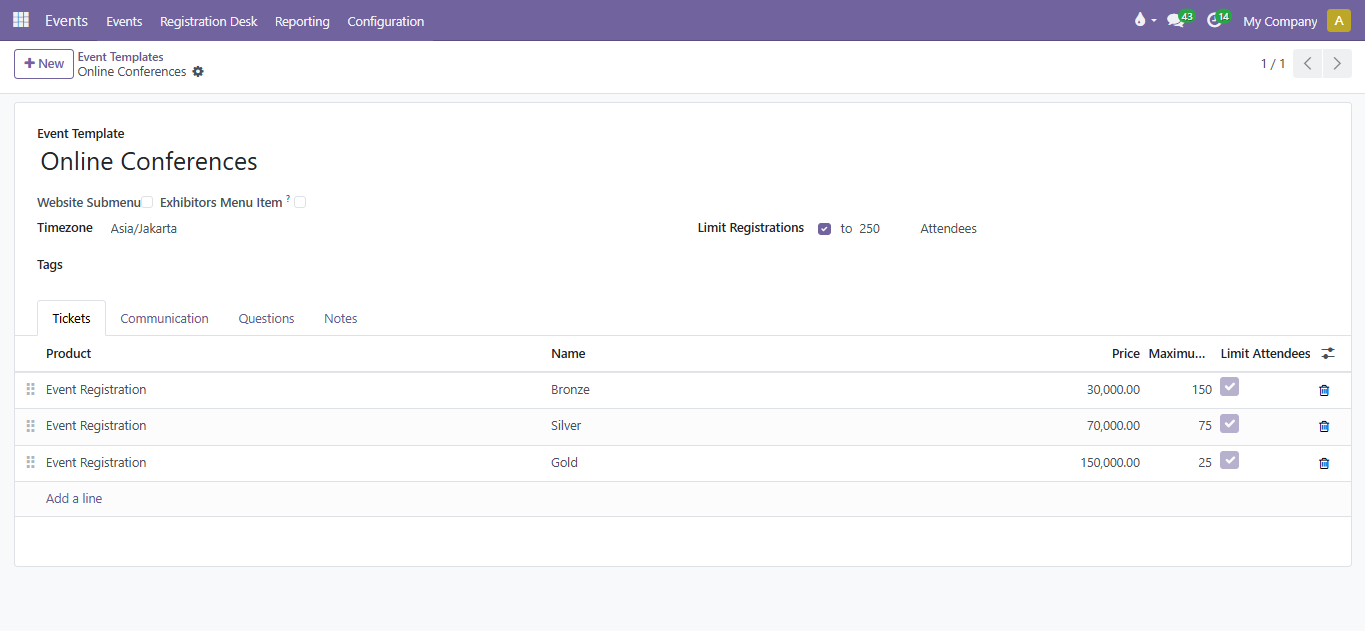The height and width of the screenshot is (631, 1365).
Task: Open the Reporting menu
Action: click(x=302, y=21)
